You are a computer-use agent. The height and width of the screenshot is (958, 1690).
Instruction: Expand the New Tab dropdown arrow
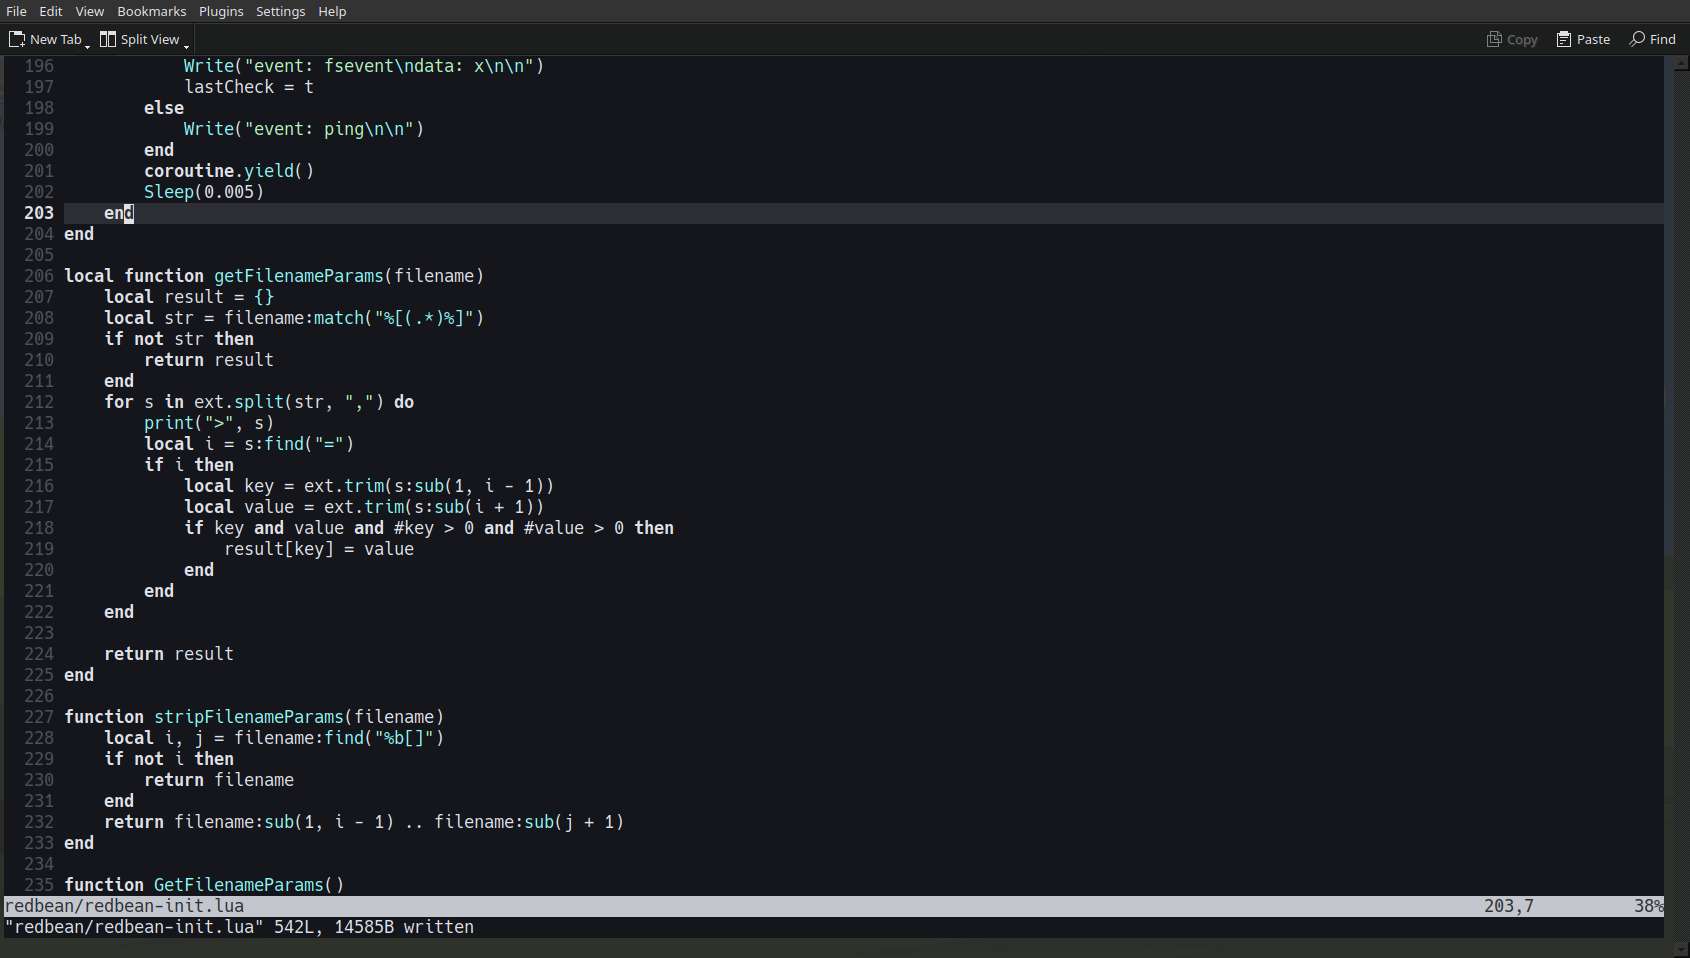[88, 45]
